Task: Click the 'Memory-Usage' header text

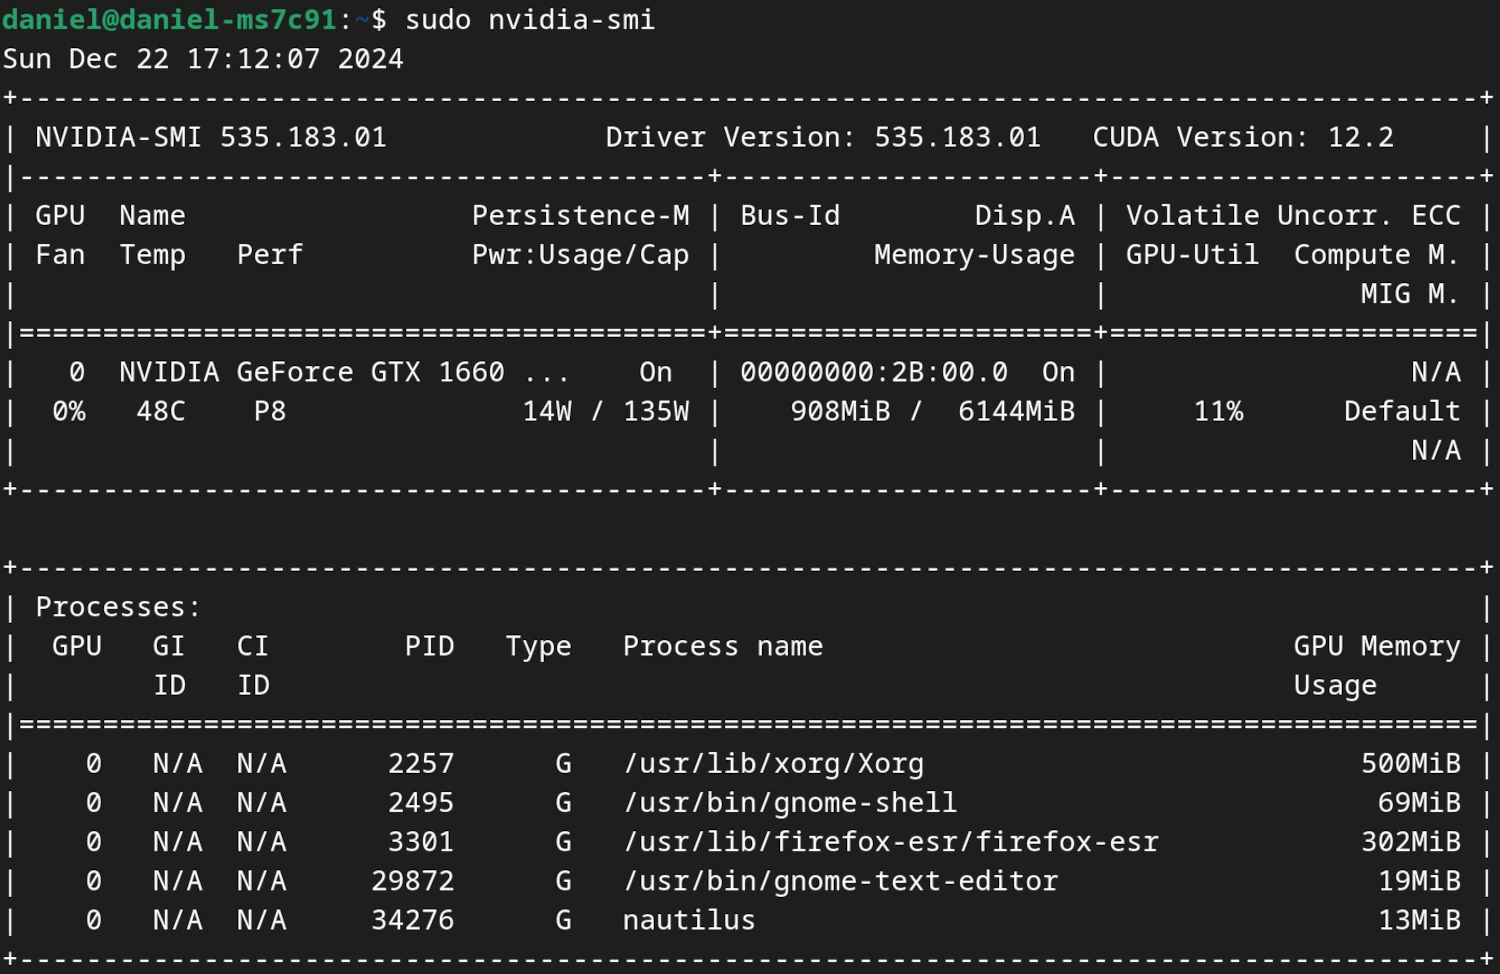Action: pyautogui.click(x=975, y=256)
